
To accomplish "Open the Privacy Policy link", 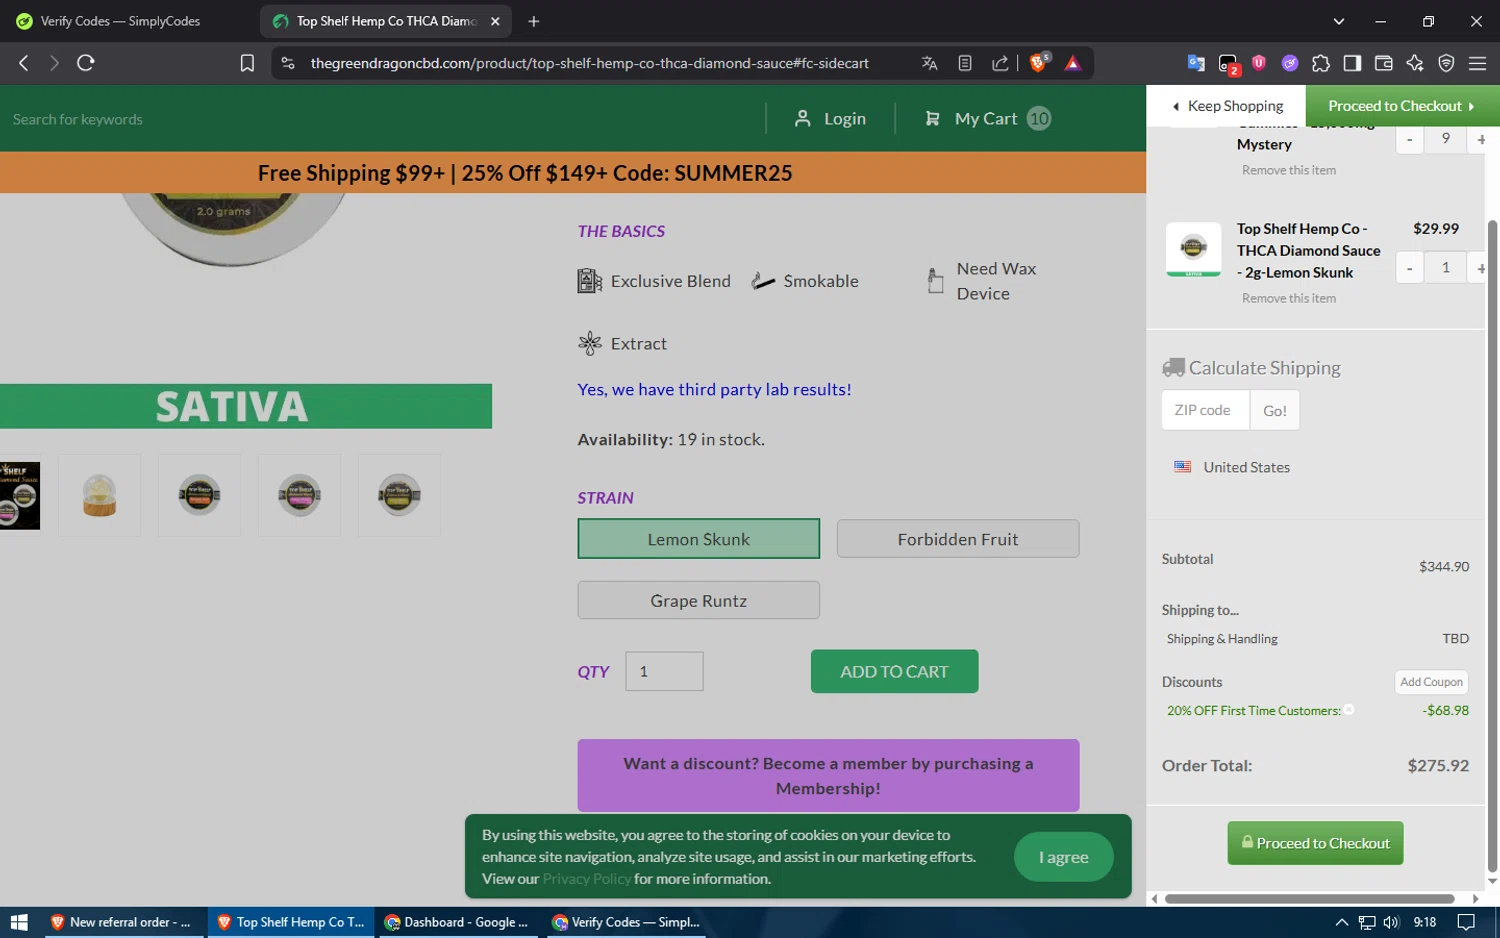I will pyautogui.click(x=586, y=879).
